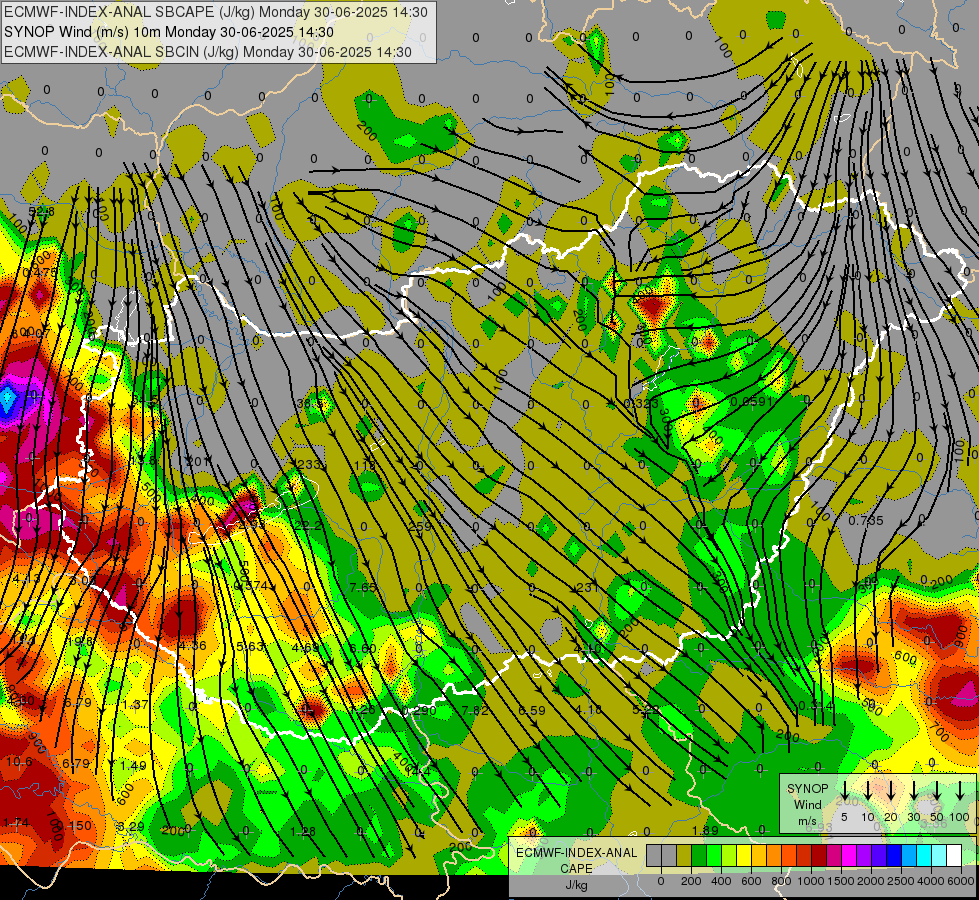
Task: Click the 1.28 grid value on the map
Action: click(x=303, y=831)
